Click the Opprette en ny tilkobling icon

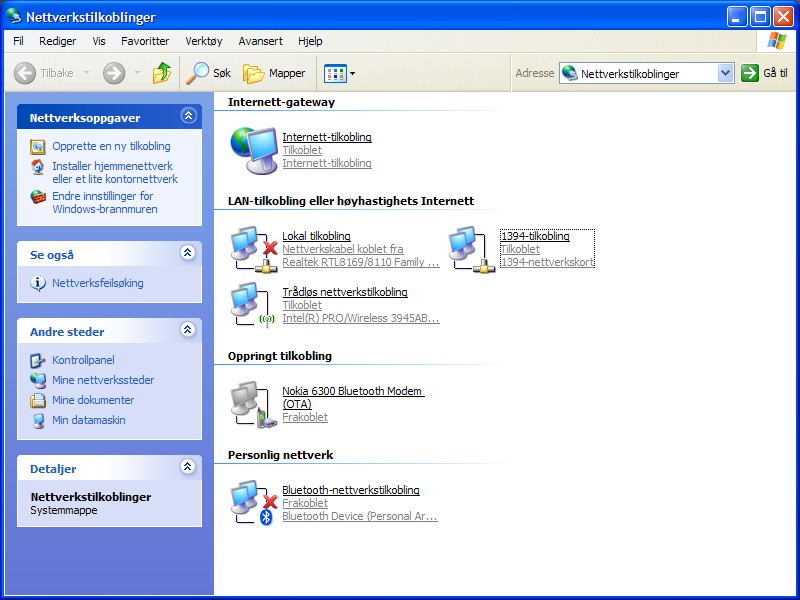coord(38,147)
